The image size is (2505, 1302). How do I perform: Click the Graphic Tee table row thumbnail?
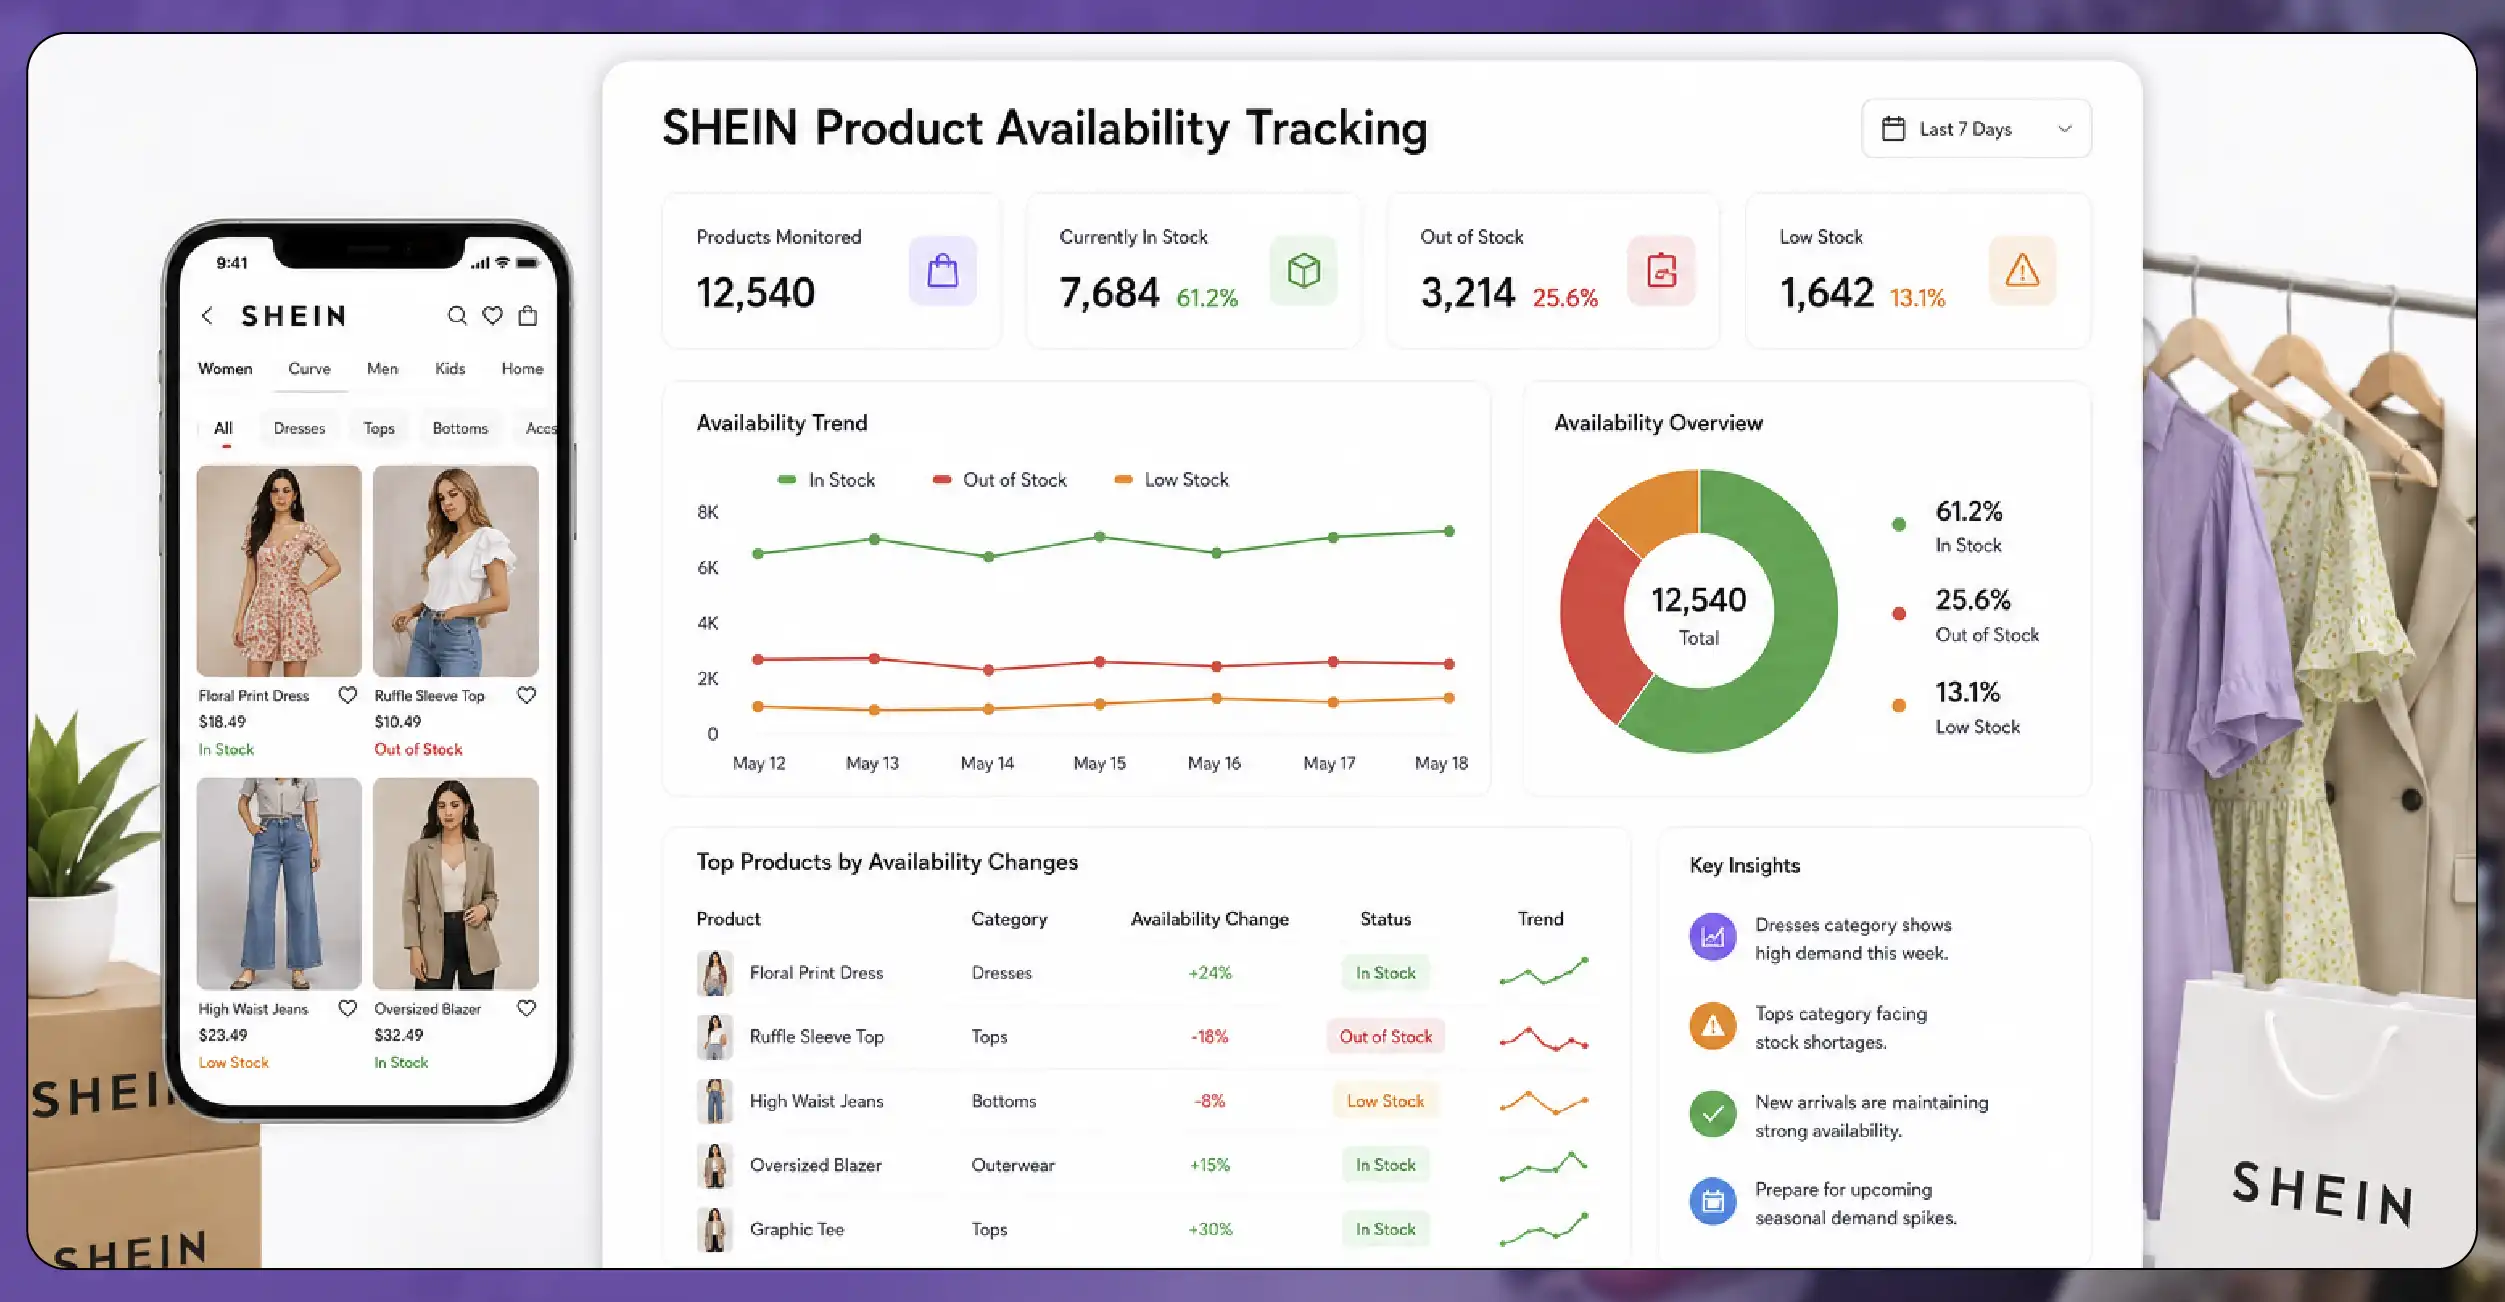(x=715, y=1229)
